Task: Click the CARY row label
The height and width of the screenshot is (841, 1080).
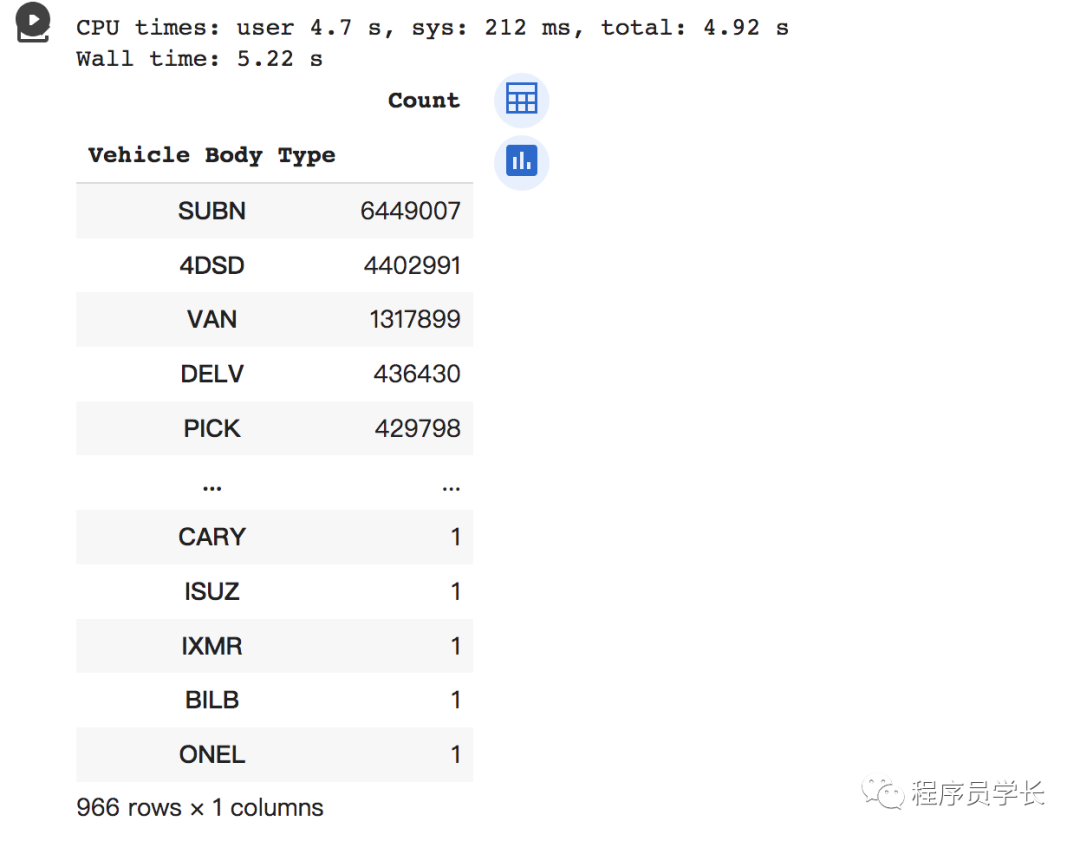Action: [x=211, y=537]
